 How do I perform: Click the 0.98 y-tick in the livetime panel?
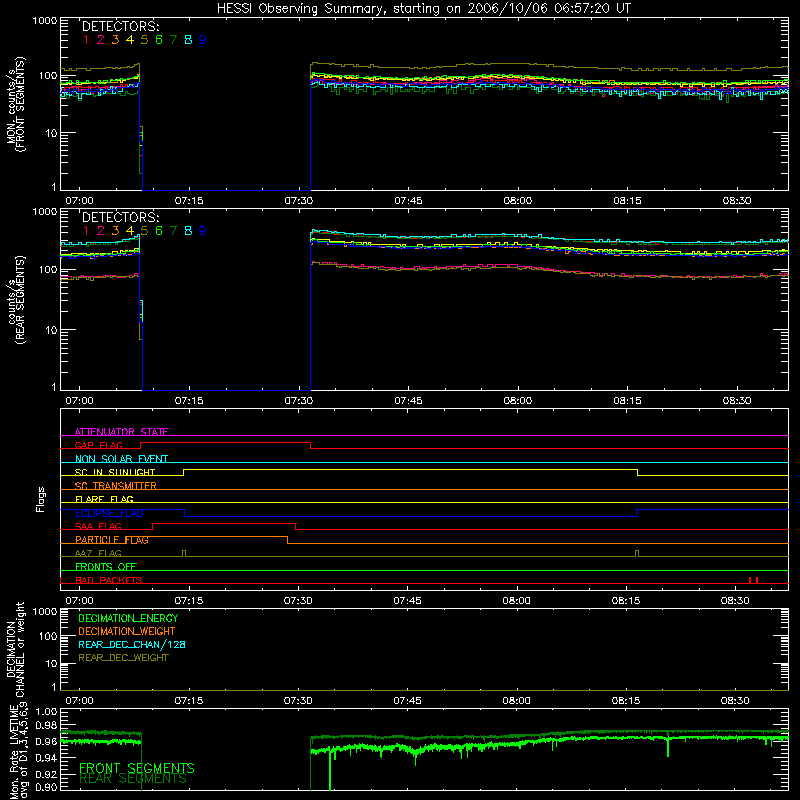point(46,725)
